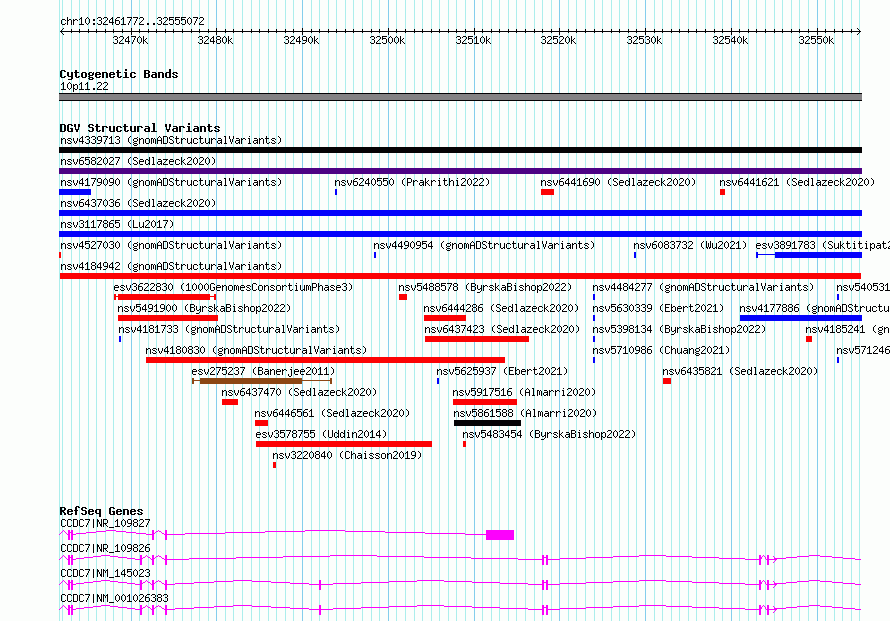Open nsv4181733 gnomAD variant label
Viewport: 890px width, 621px height.
coord(229,329)
